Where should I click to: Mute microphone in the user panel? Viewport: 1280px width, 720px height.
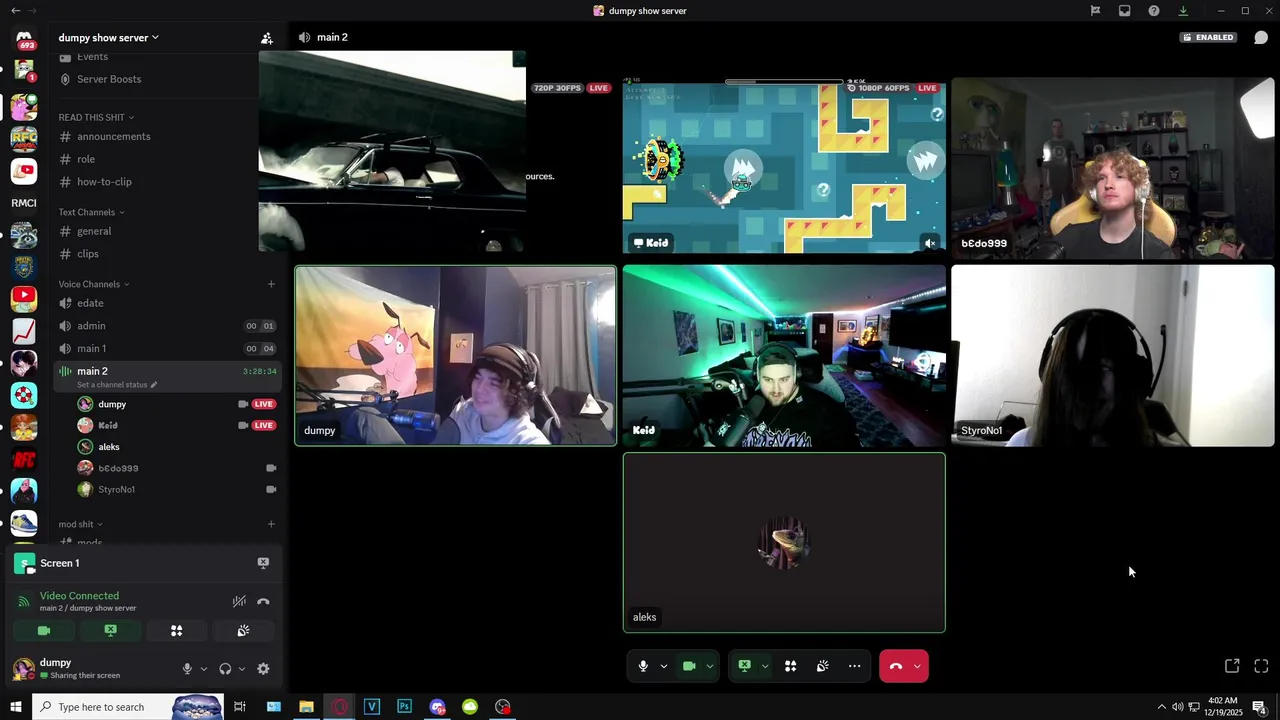pyautogui.click(x=187, y=669)
